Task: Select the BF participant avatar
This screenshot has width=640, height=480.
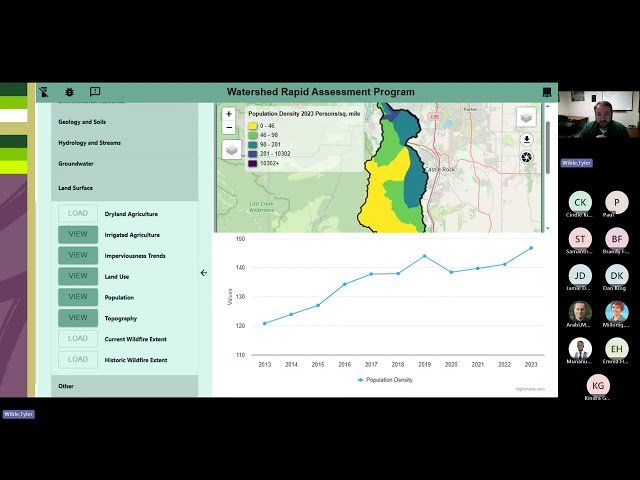Action: pyautogui.click(x=617, y=239)
